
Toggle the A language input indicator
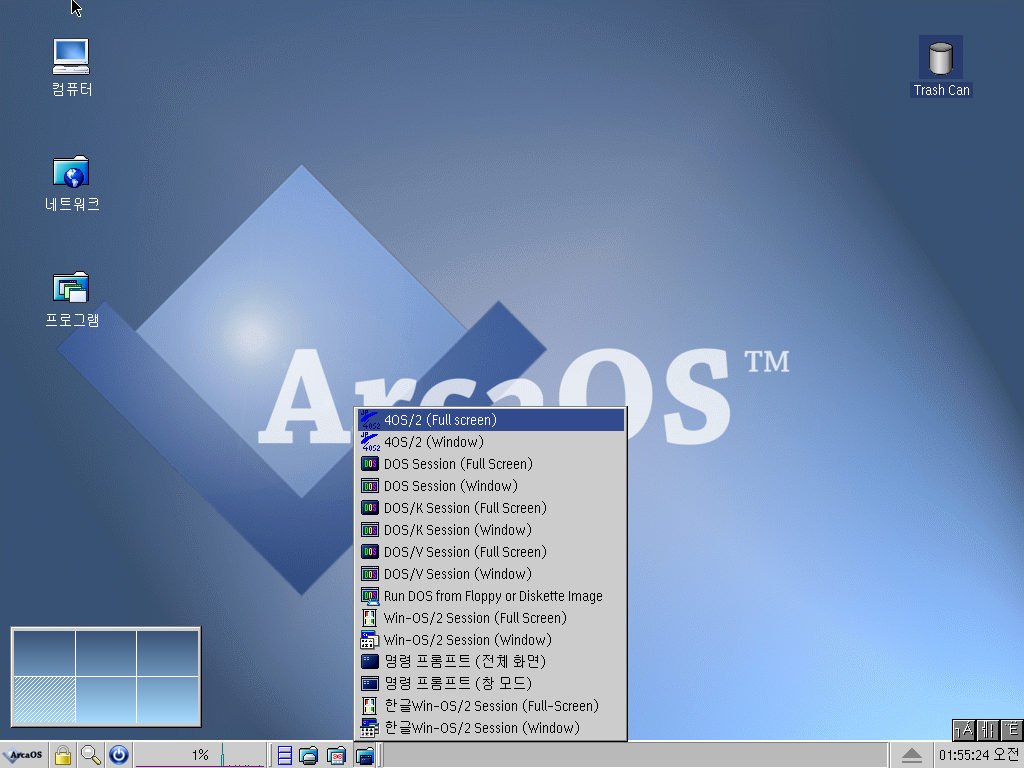pos(963,730)
